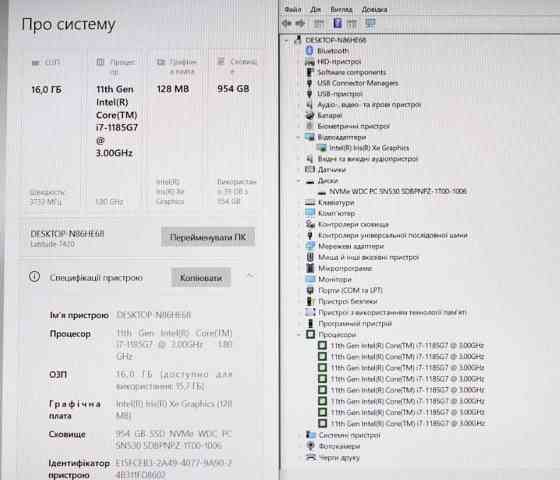
Task: Click the Back arrow in Device Manager toolbar
Action: point(287,24)
